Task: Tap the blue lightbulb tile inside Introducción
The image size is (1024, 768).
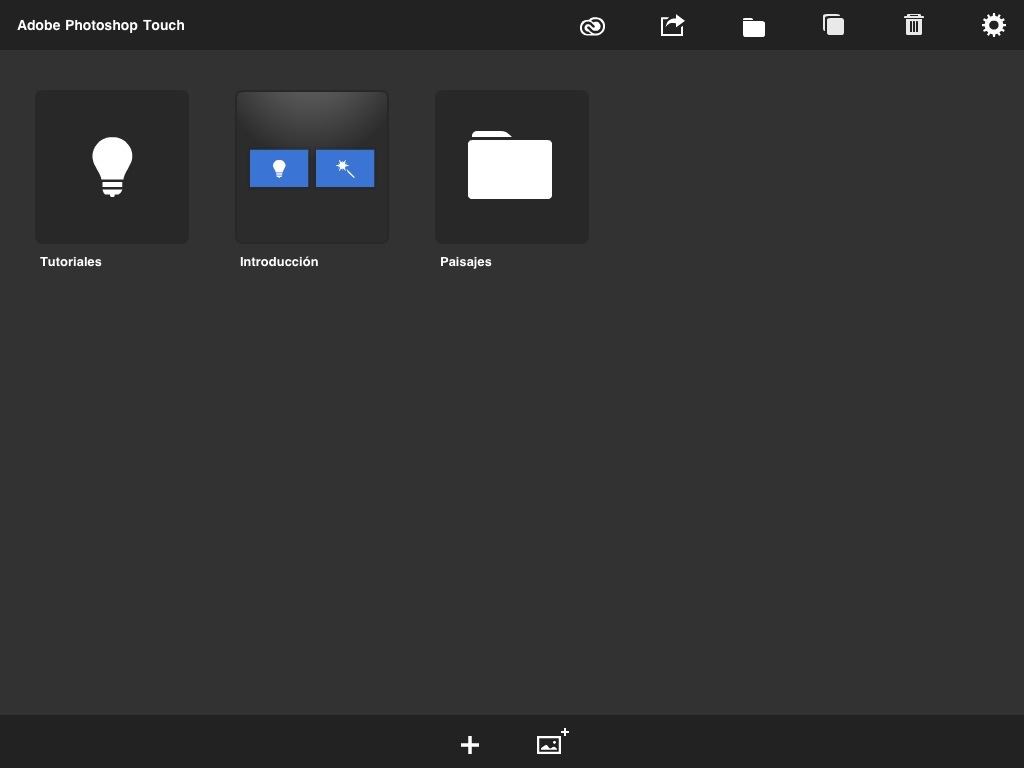Action: tap(279, 169)
